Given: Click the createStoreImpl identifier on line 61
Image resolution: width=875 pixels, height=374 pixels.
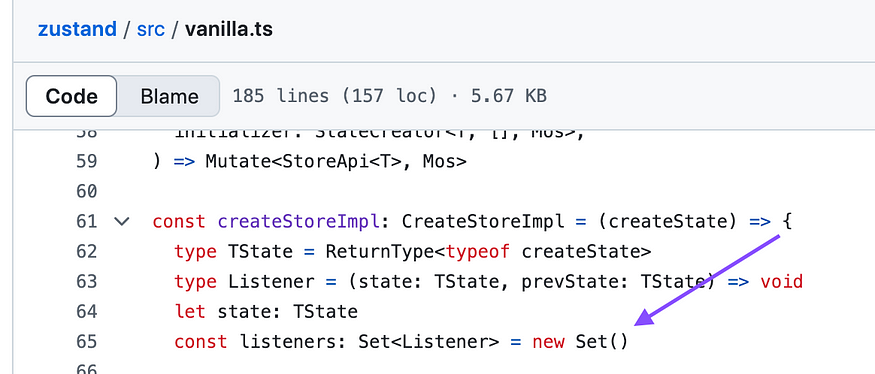Looking at the screenshot, I should tap(299, 222).
